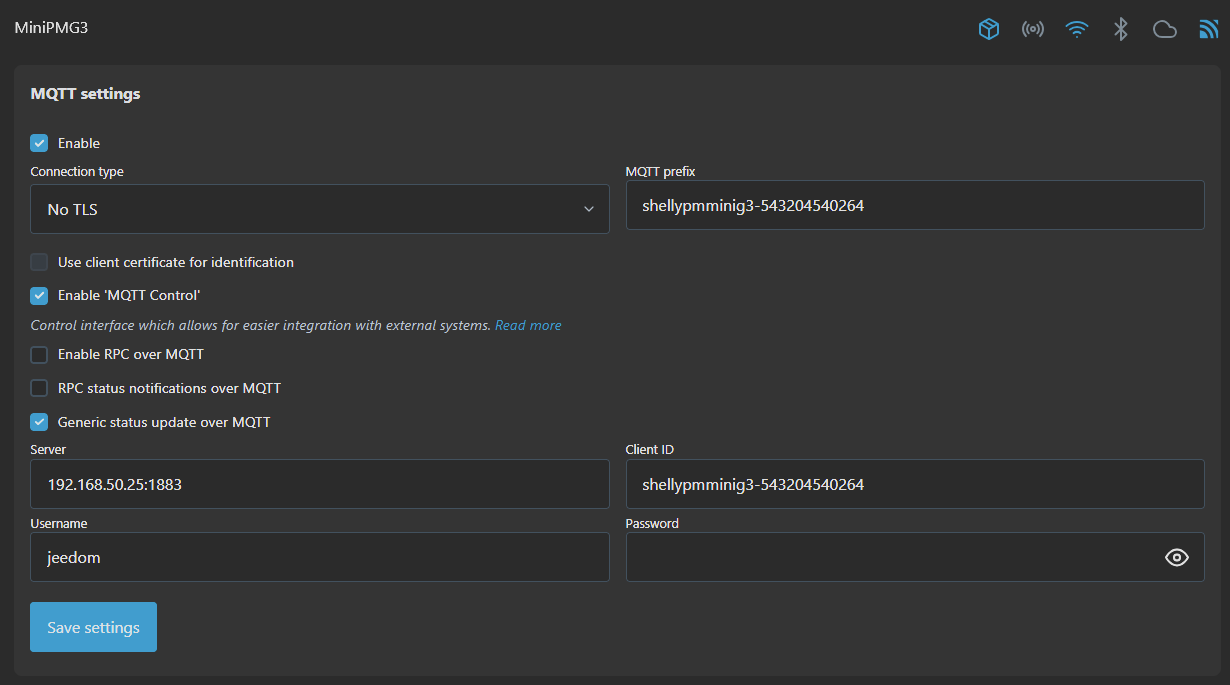
Task: Click the device cube icon in header
Action: (988, 29)
